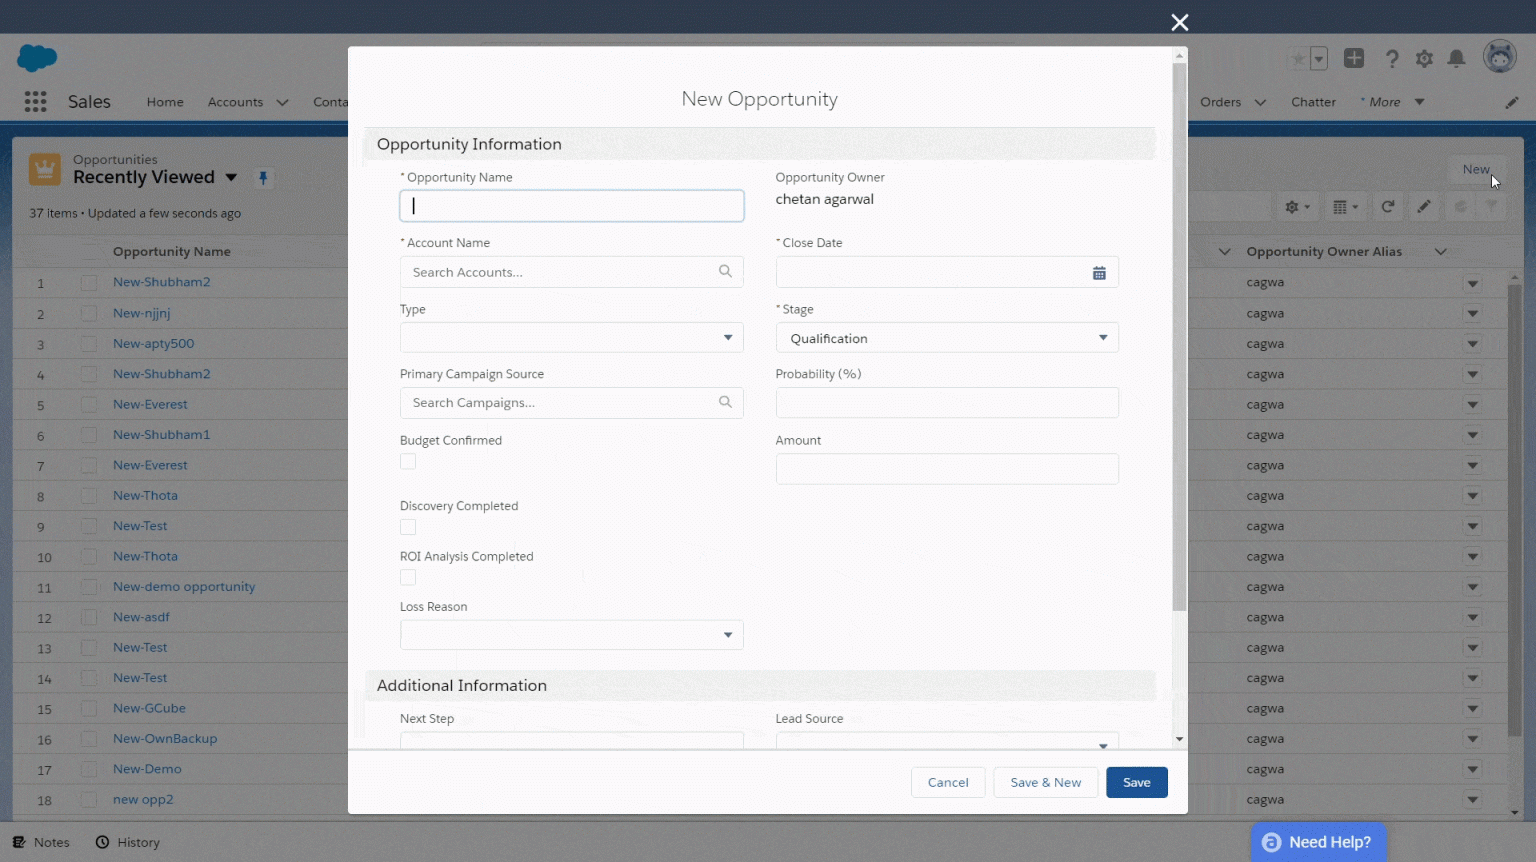Image resolution: width=1536 pixels, height=862 pixels.
Task: Click the global actions plus icon
Action: 1353,59
